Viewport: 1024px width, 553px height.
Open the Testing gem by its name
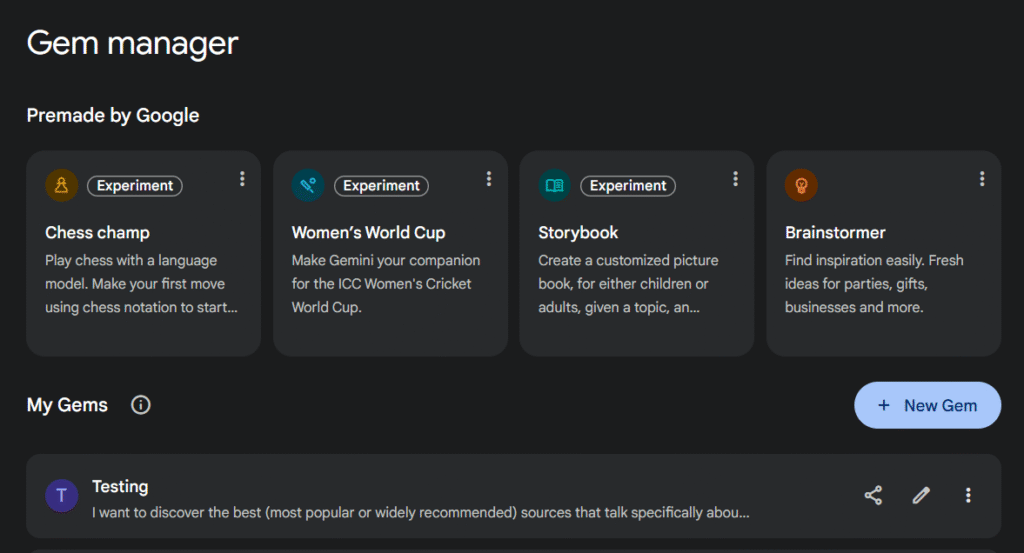pos(120,486)
